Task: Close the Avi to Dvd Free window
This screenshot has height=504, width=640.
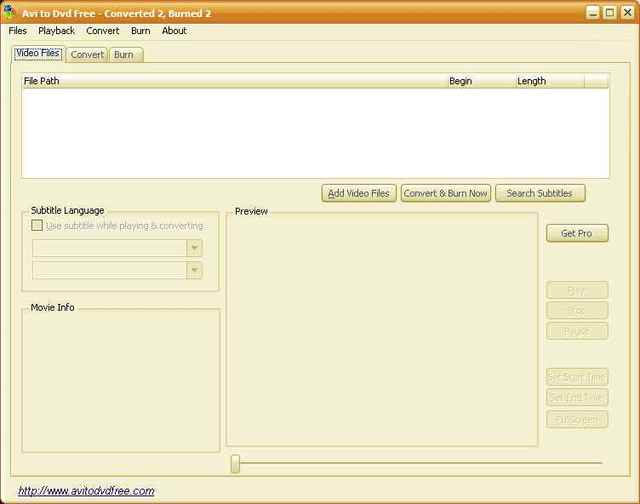Action: pyautogui.click(x=627, y=13)
